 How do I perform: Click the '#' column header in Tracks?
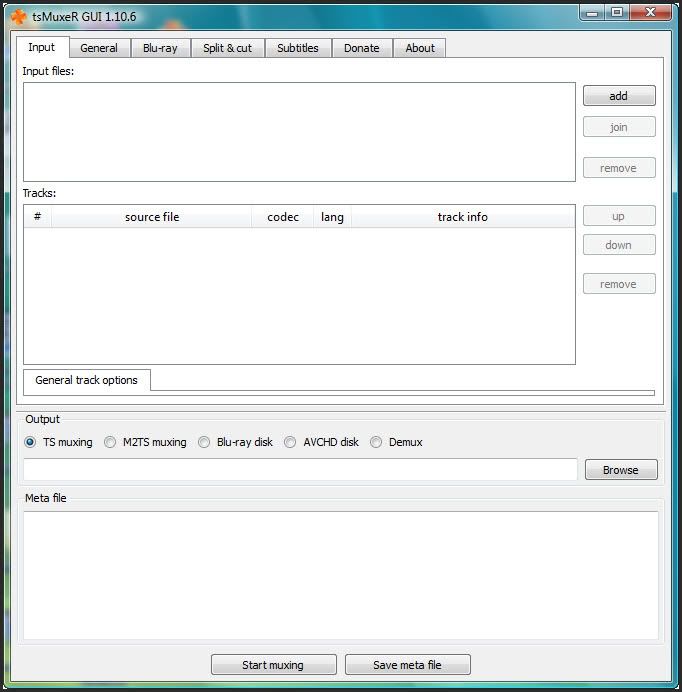click(38, 217)
